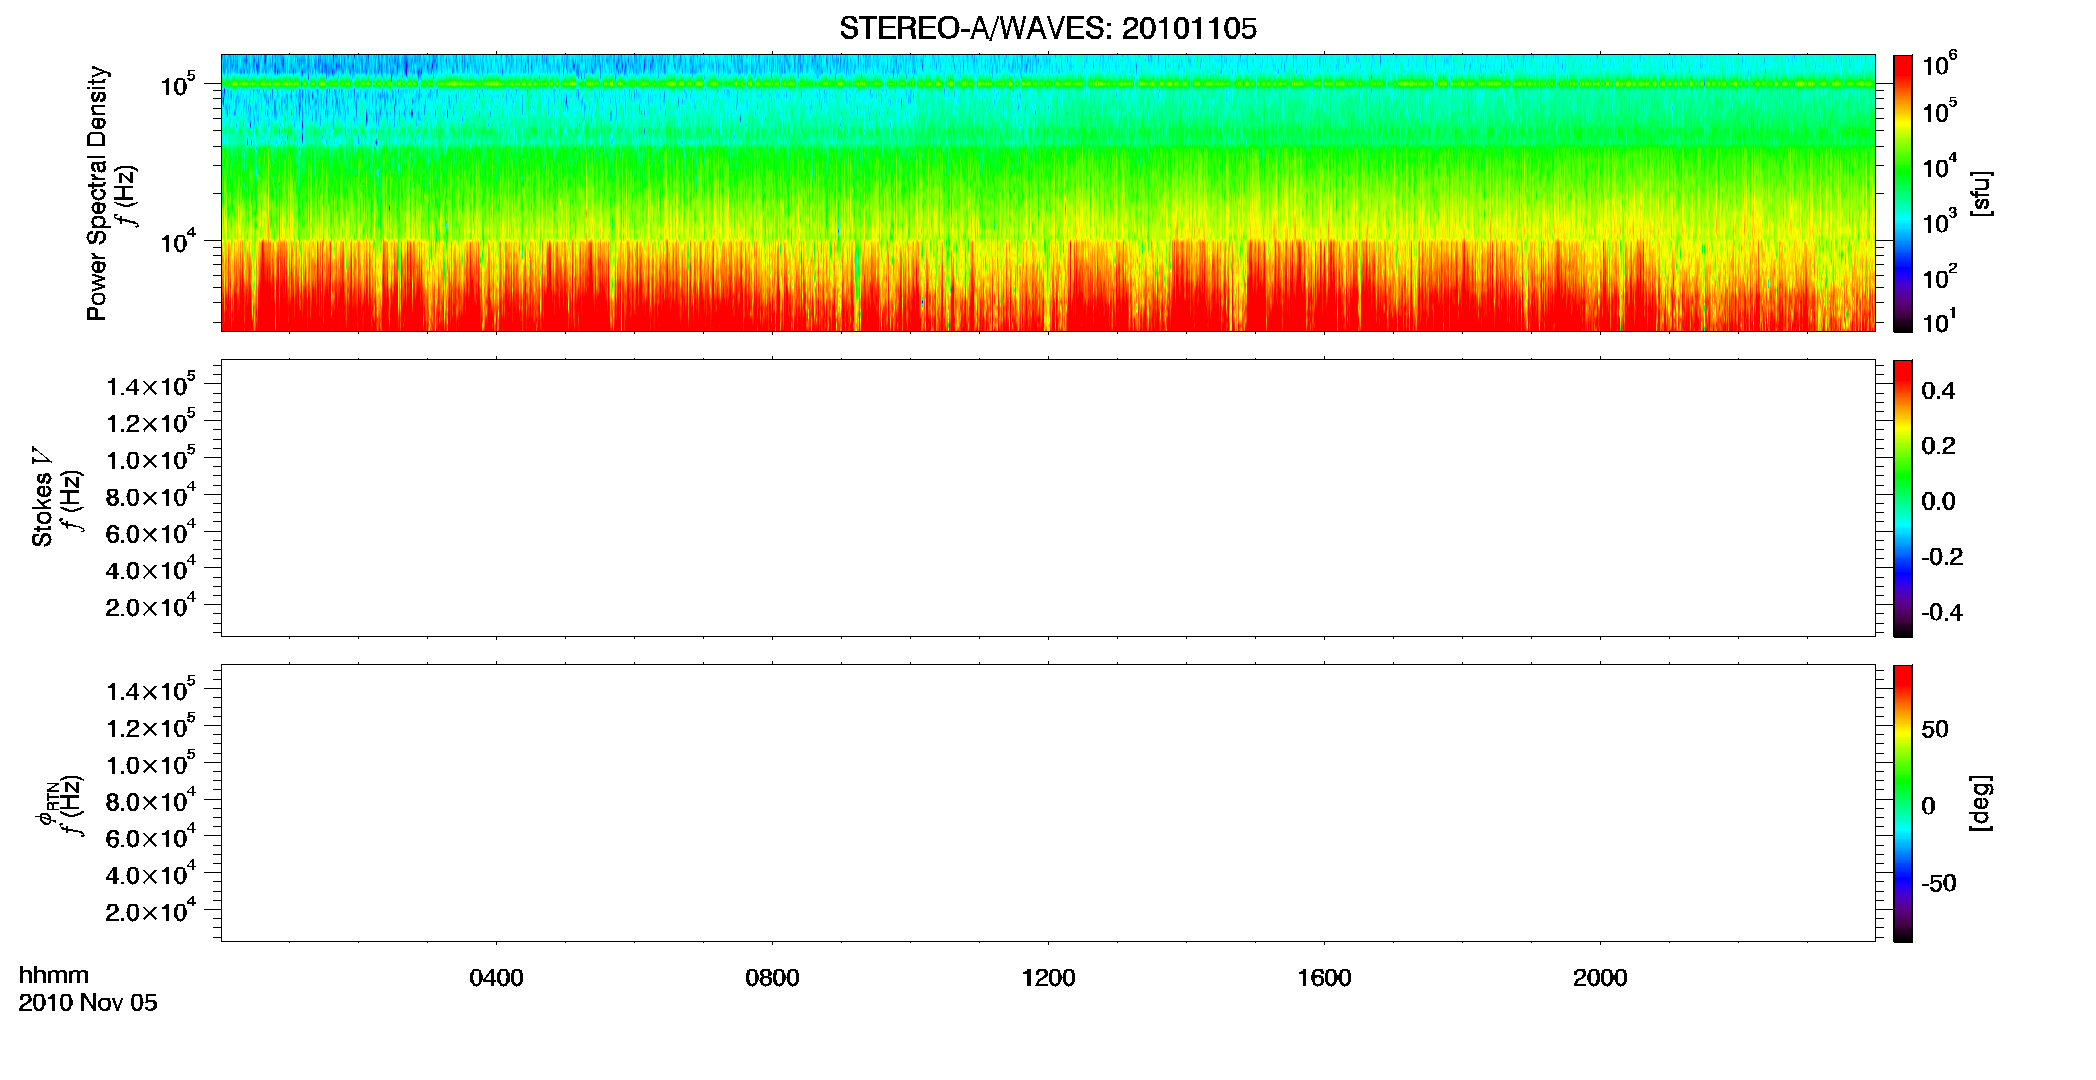The image size is (2096, 1080).
Task: Click the power spectral density colorbar
Action: click(1903, 193)
